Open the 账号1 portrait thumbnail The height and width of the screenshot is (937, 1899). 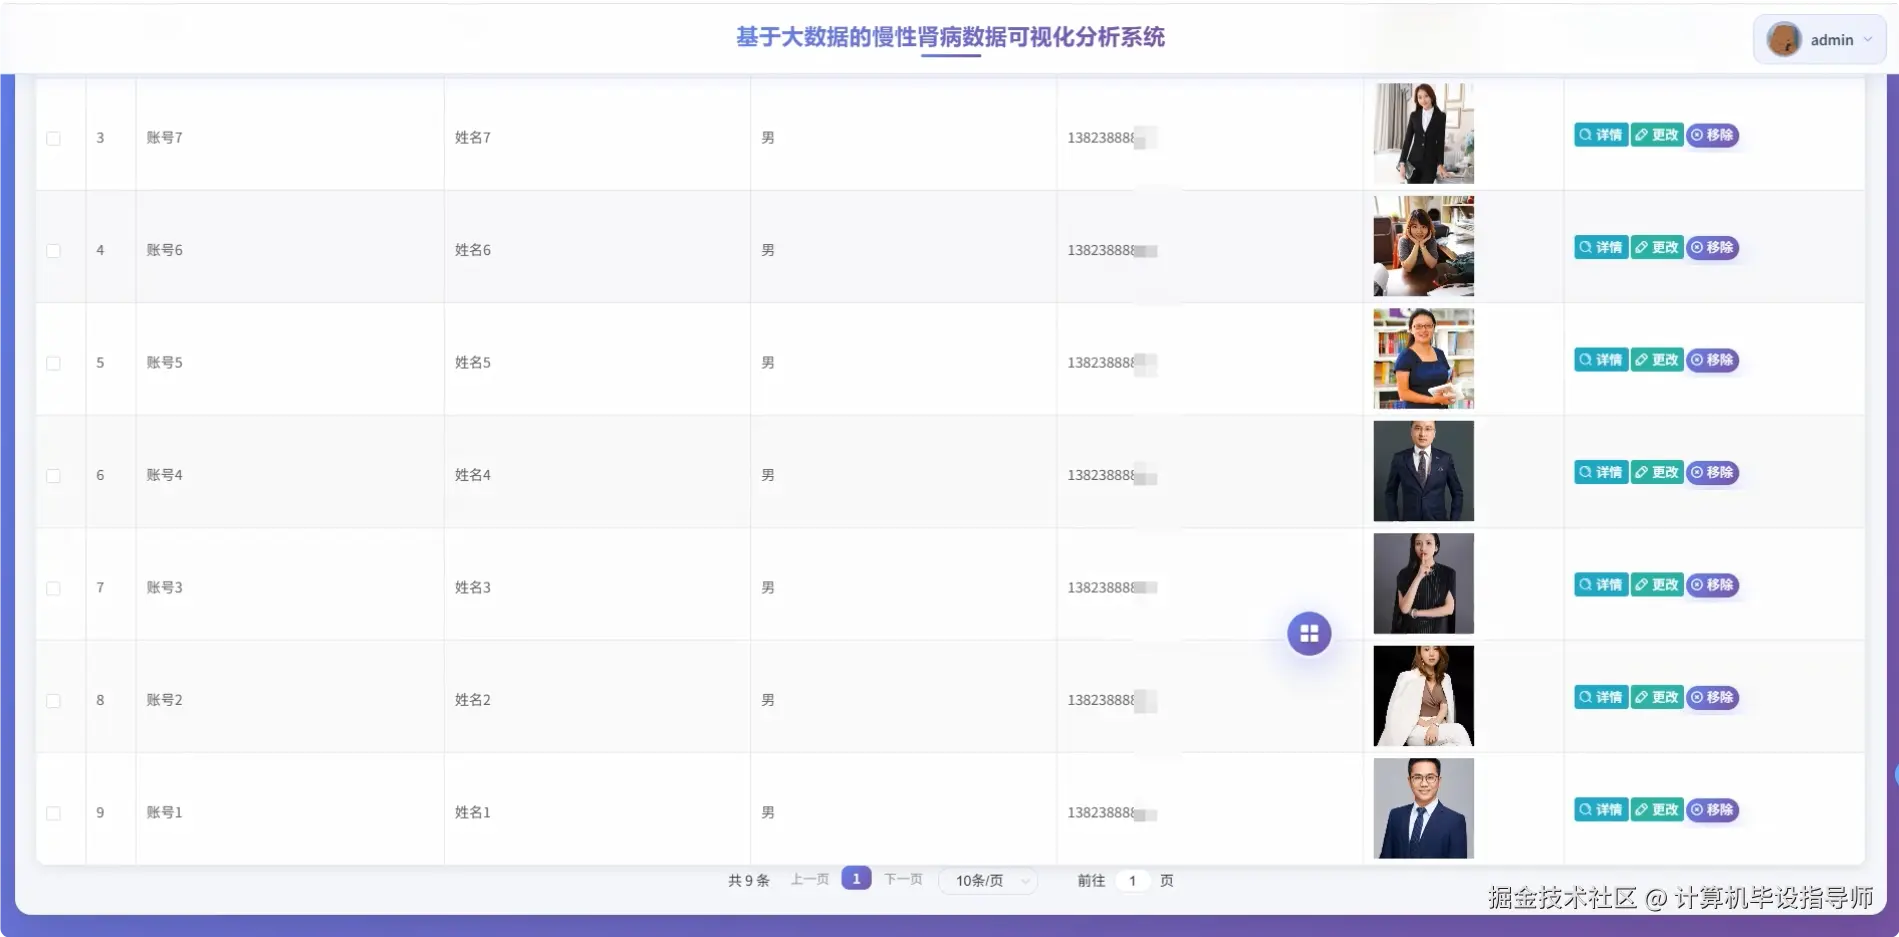(x=1424, y=808)
